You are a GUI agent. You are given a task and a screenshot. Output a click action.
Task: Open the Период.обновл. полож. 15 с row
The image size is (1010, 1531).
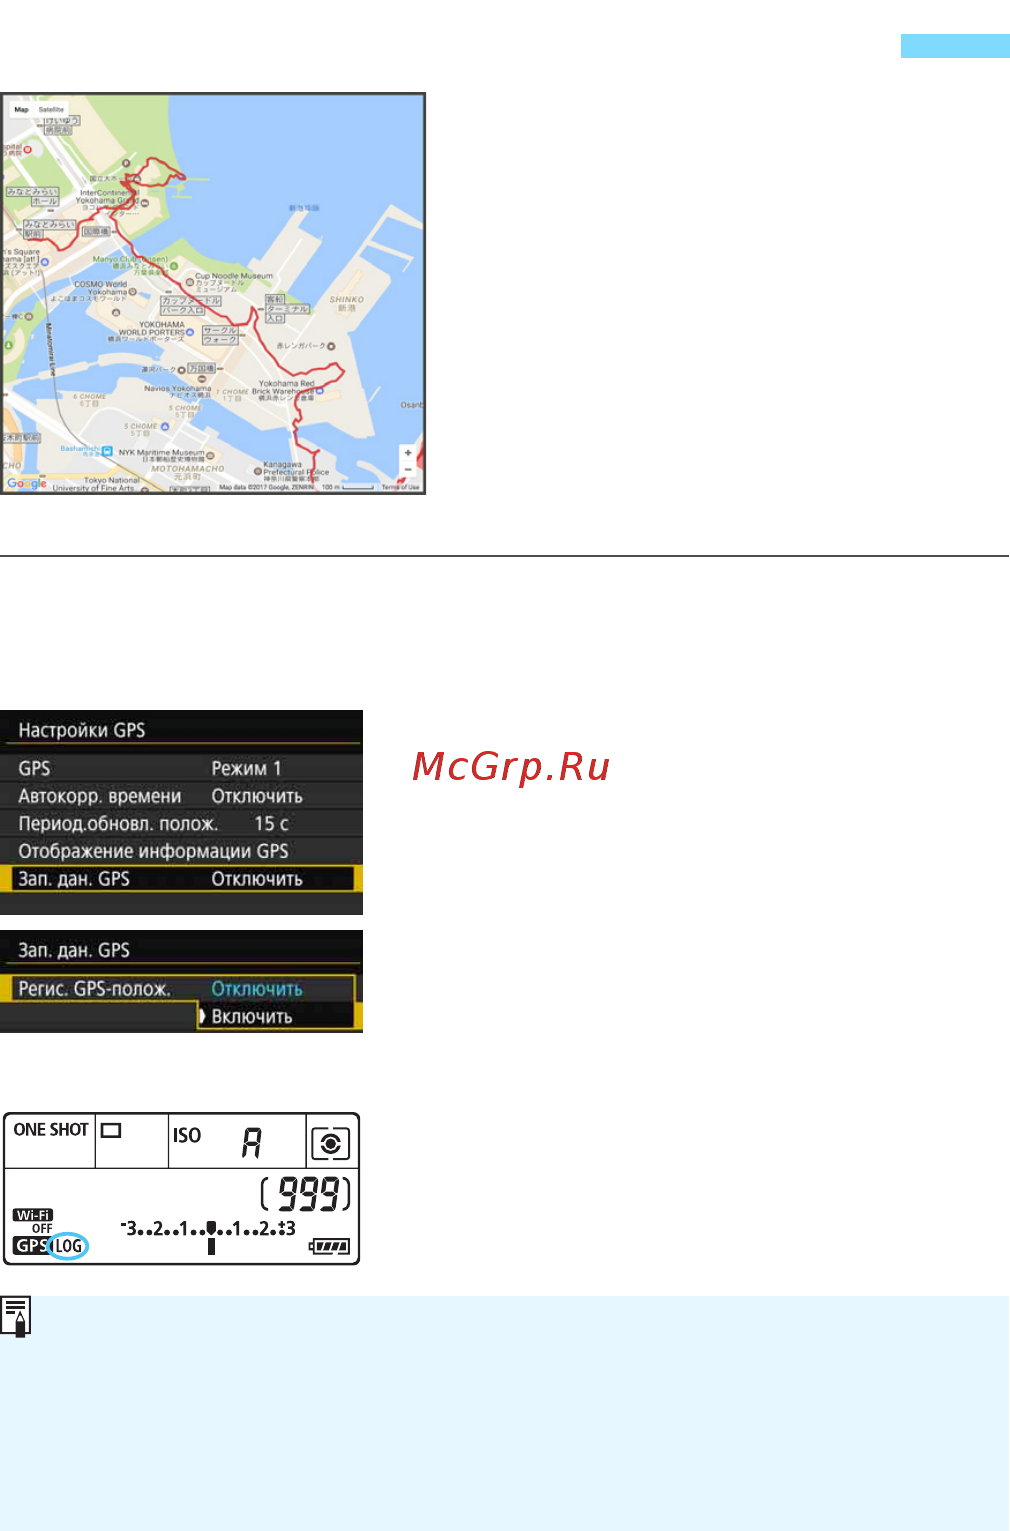181,823
